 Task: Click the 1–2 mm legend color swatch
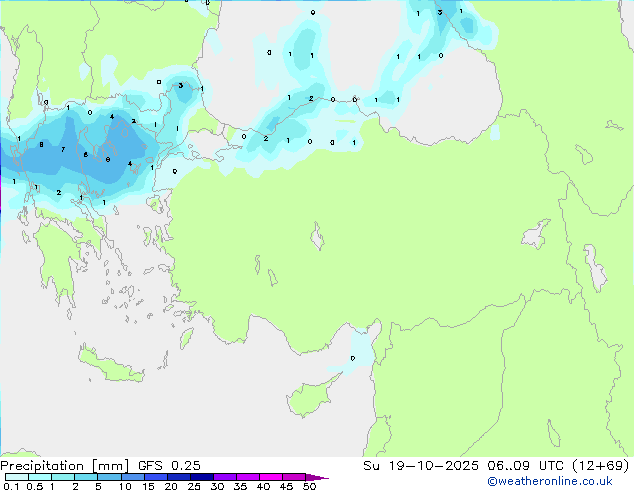pyautogui.click(x=63, y=477)
